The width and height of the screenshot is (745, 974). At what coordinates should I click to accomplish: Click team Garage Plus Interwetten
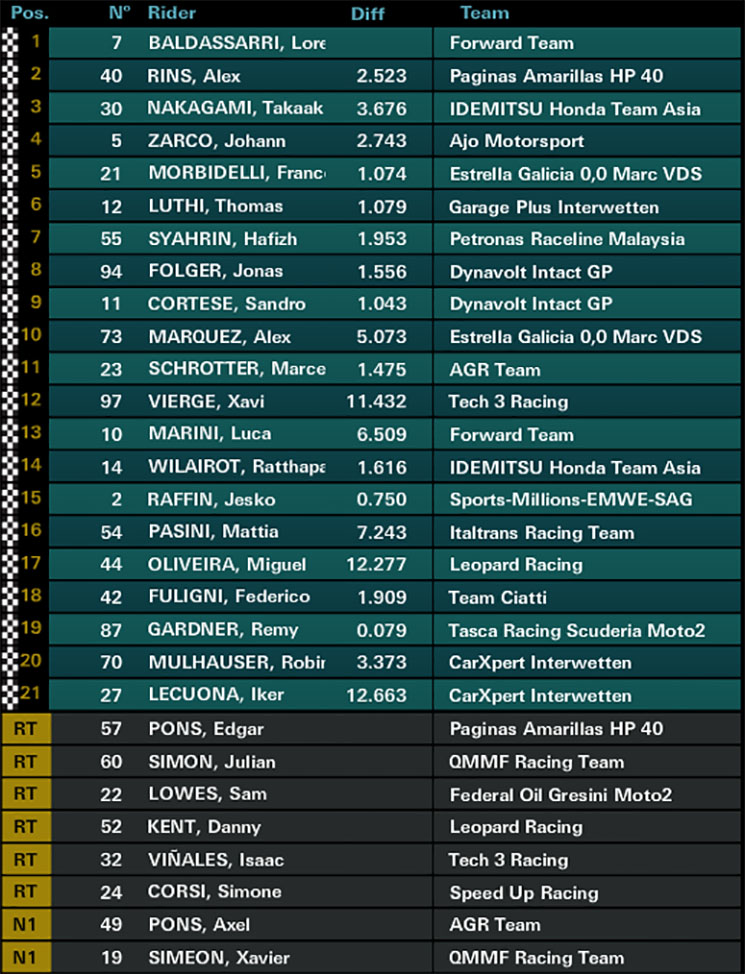pyautogui.click(x=554, y=207)
